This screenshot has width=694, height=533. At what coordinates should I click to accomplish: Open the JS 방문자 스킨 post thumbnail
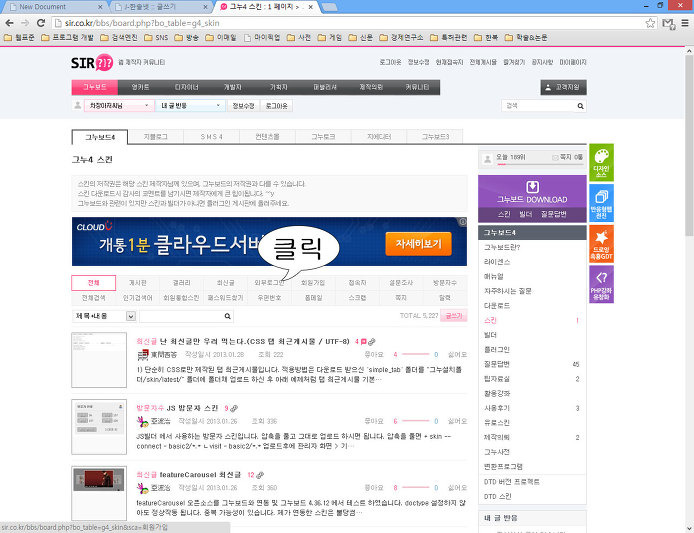[x=99, y=427]
